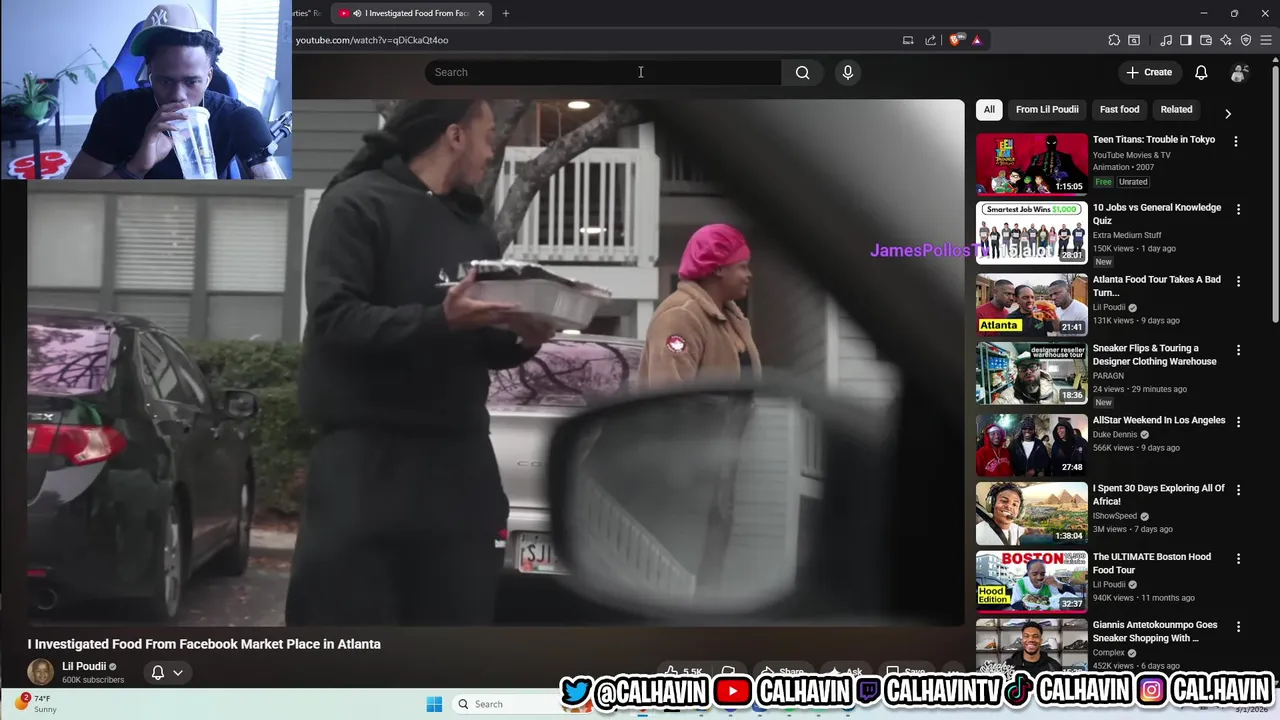Screen dimensions: 1280x720
Task: Expand the subscription notification bell dropdown
Action: (x=166, y=672)
